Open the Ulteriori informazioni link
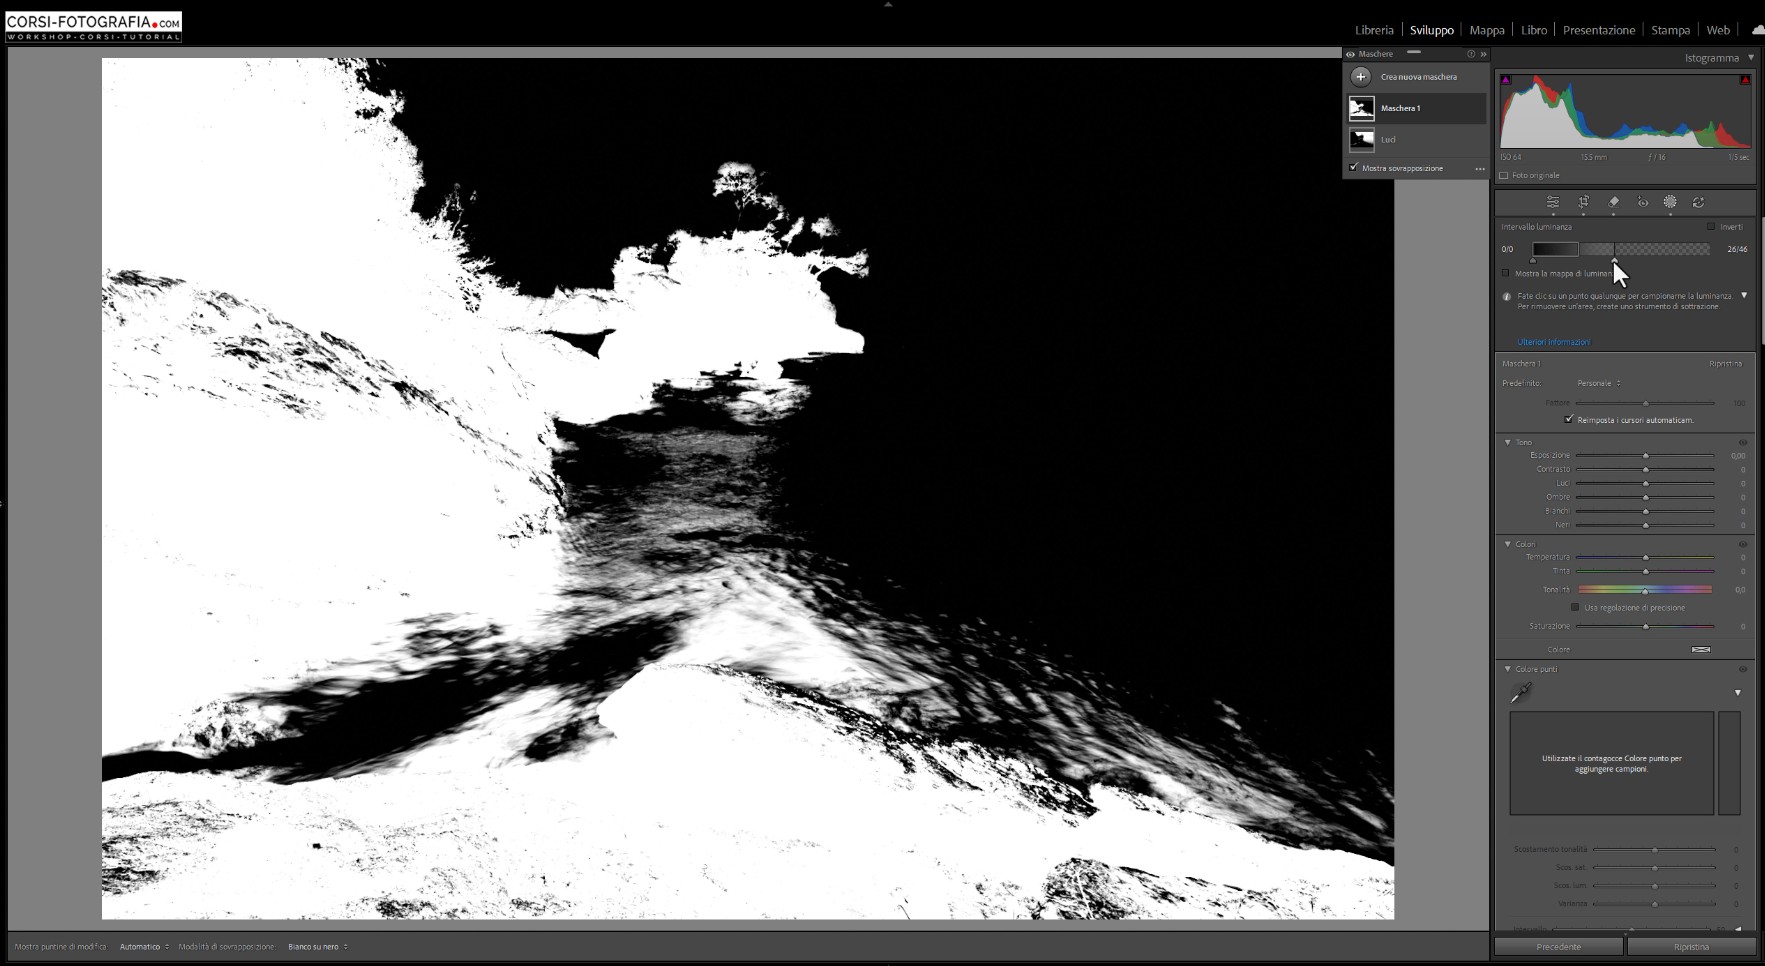Screen dimensions: 1765x966 coord(1553,342)
